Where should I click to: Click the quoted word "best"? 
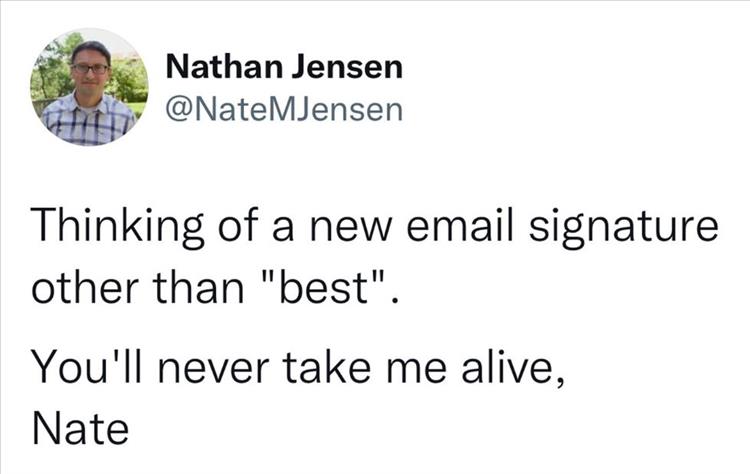pos(321,288)
